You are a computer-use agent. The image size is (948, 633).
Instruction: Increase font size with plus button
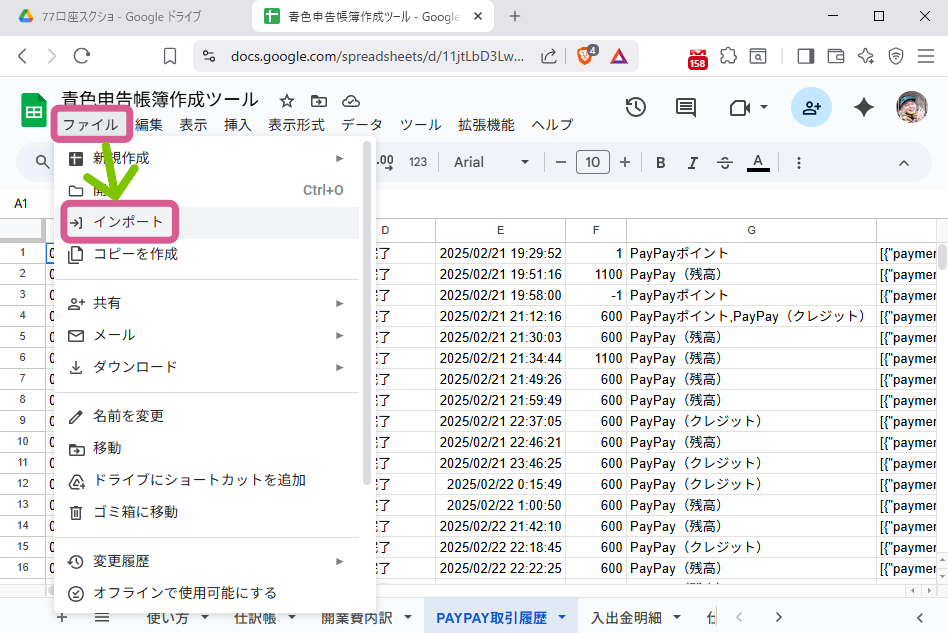(625, 162)
